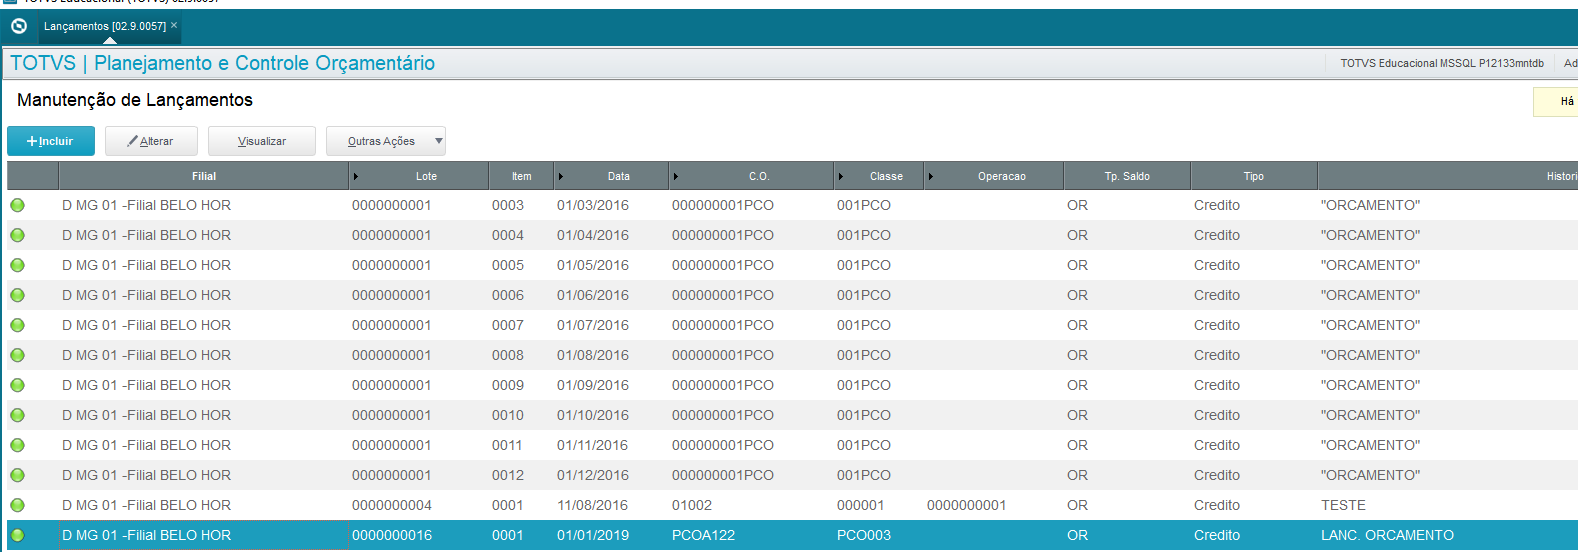Expand the Outras Ações dropdown arrow
1578x552 pixels.
438,141
